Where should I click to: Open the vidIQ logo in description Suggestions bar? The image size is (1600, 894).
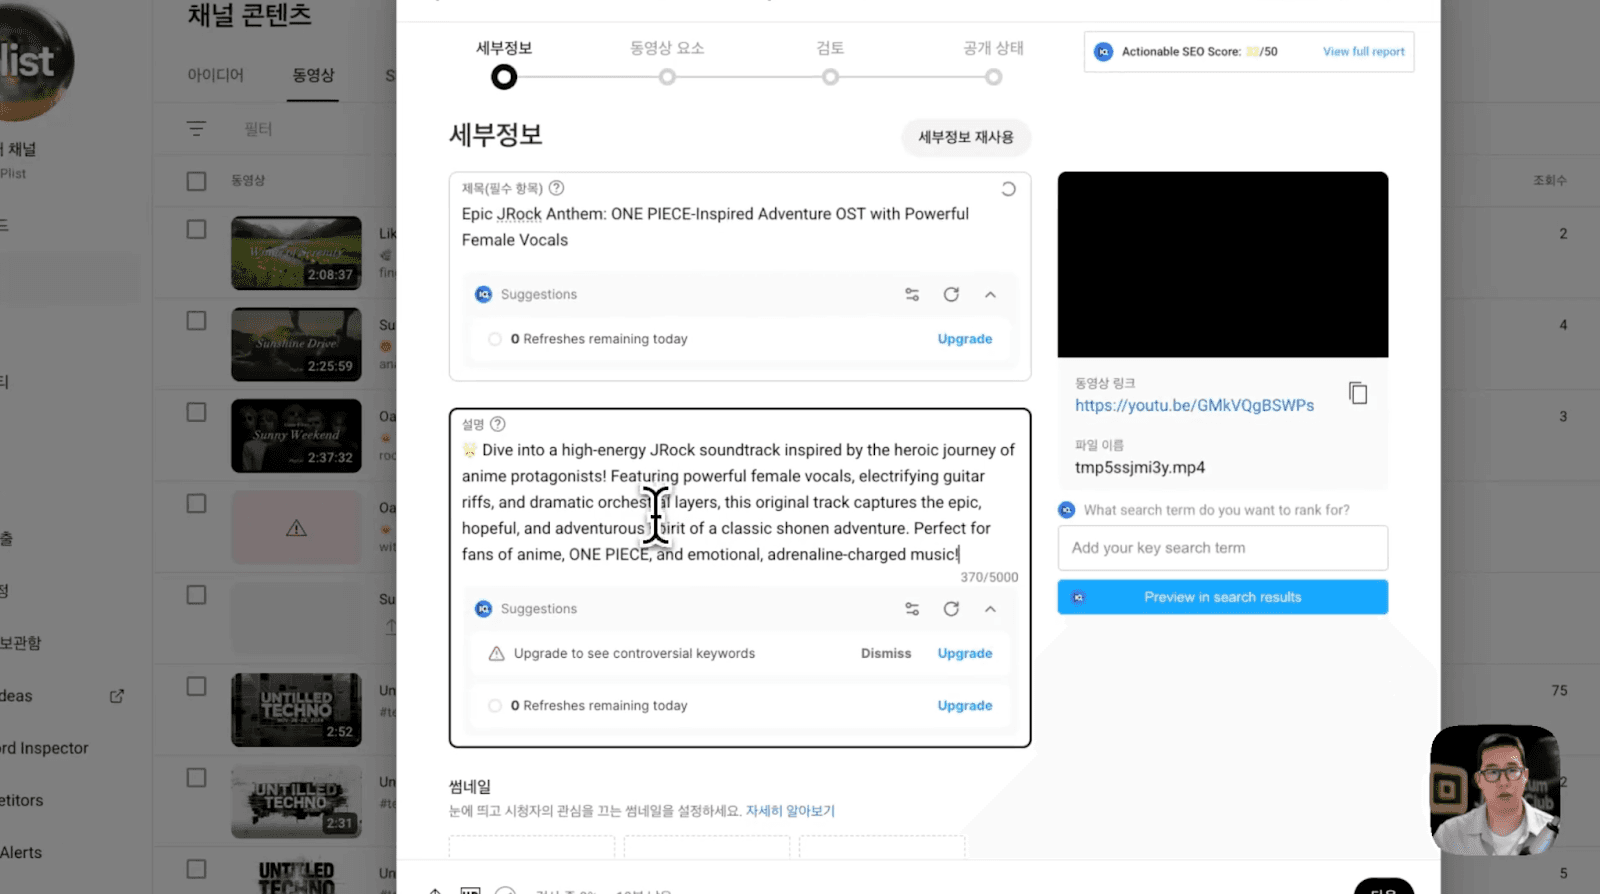point(483,609)
